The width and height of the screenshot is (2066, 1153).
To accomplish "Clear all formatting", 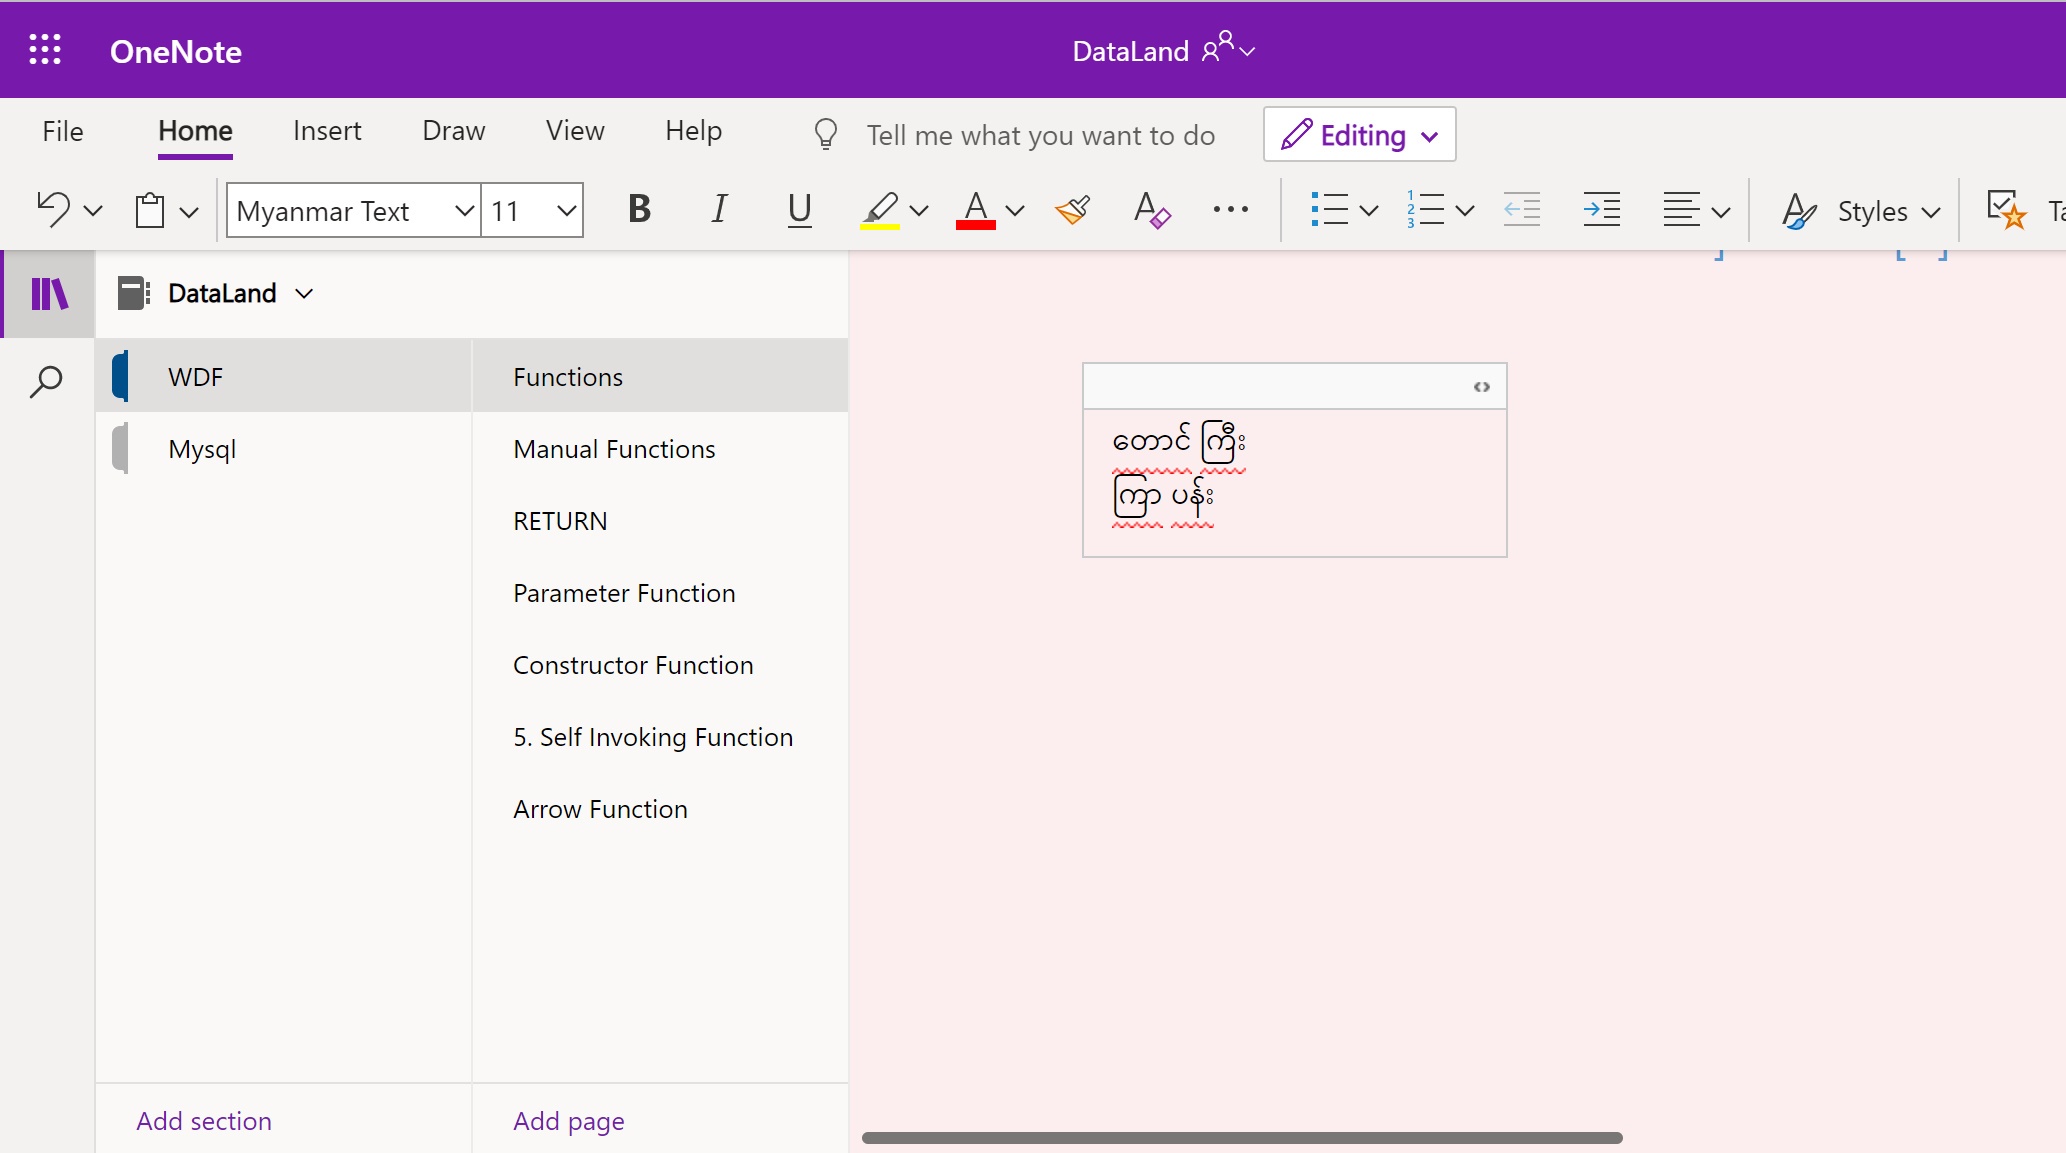I will click(1152, 210).
